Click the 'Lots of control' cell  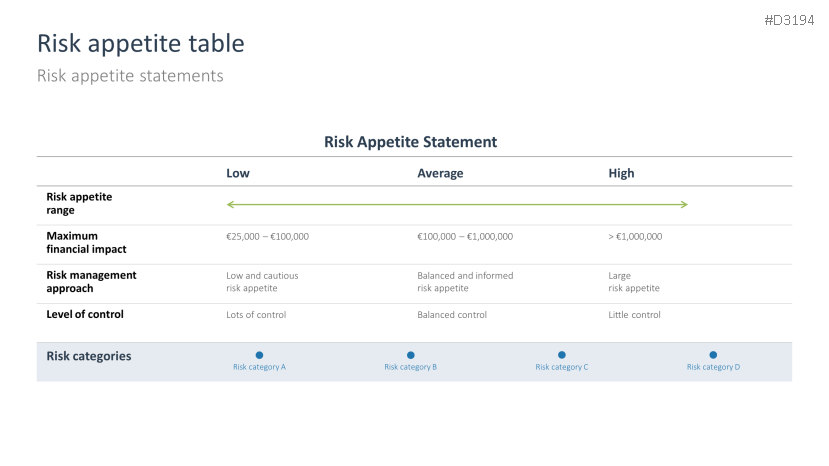[x=256, y=315]
